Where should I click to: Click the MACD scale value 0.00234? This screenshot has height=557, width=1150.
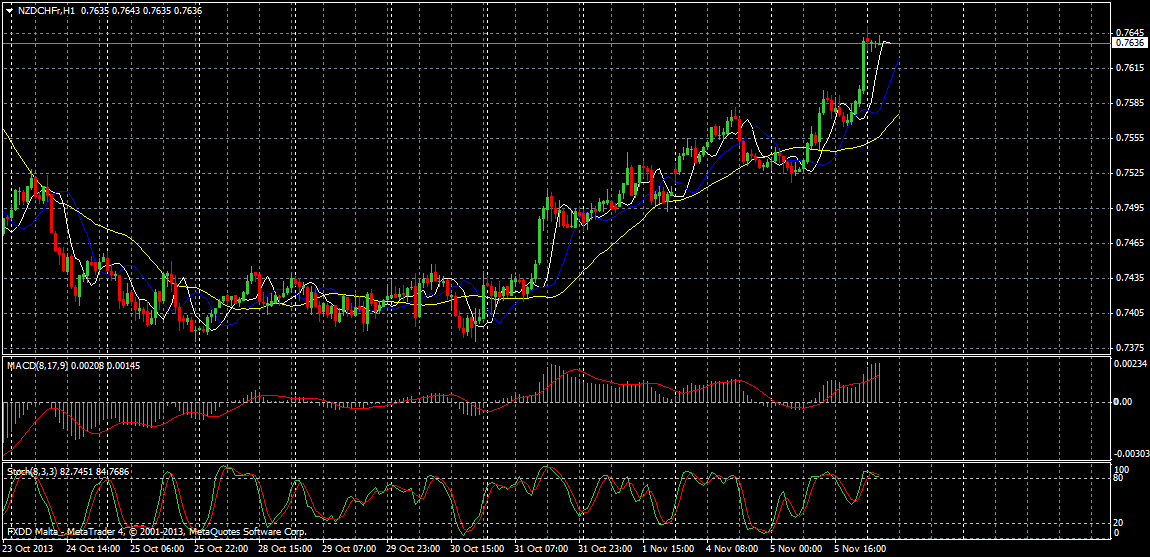pyautogui.click(x=1132, y=364)
